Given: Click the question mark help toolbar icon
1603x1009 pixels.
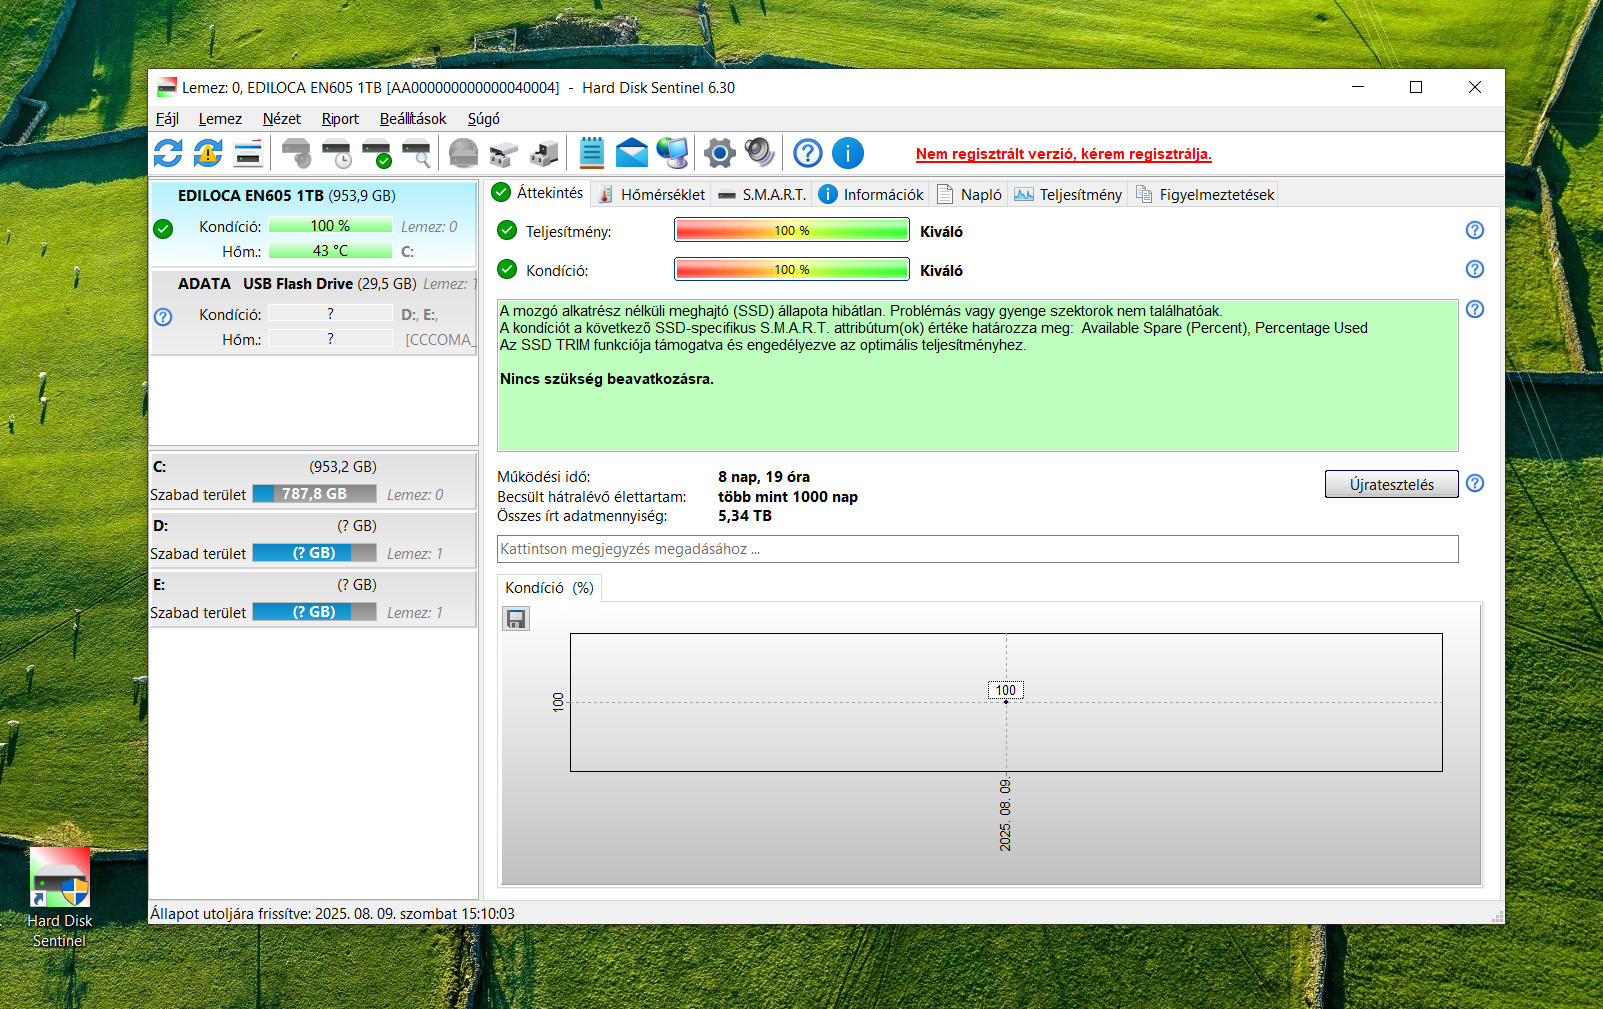Looking at the screenshot, I should point(808,153).
